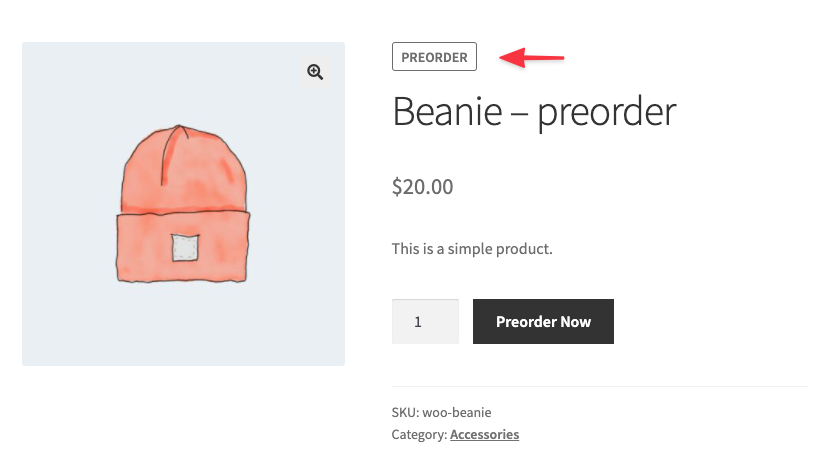The width and height of the screenshot is (829, 455).
Task: Click the word "preorder" in the title
Action: pyautogui.click(x=607, y=112)
